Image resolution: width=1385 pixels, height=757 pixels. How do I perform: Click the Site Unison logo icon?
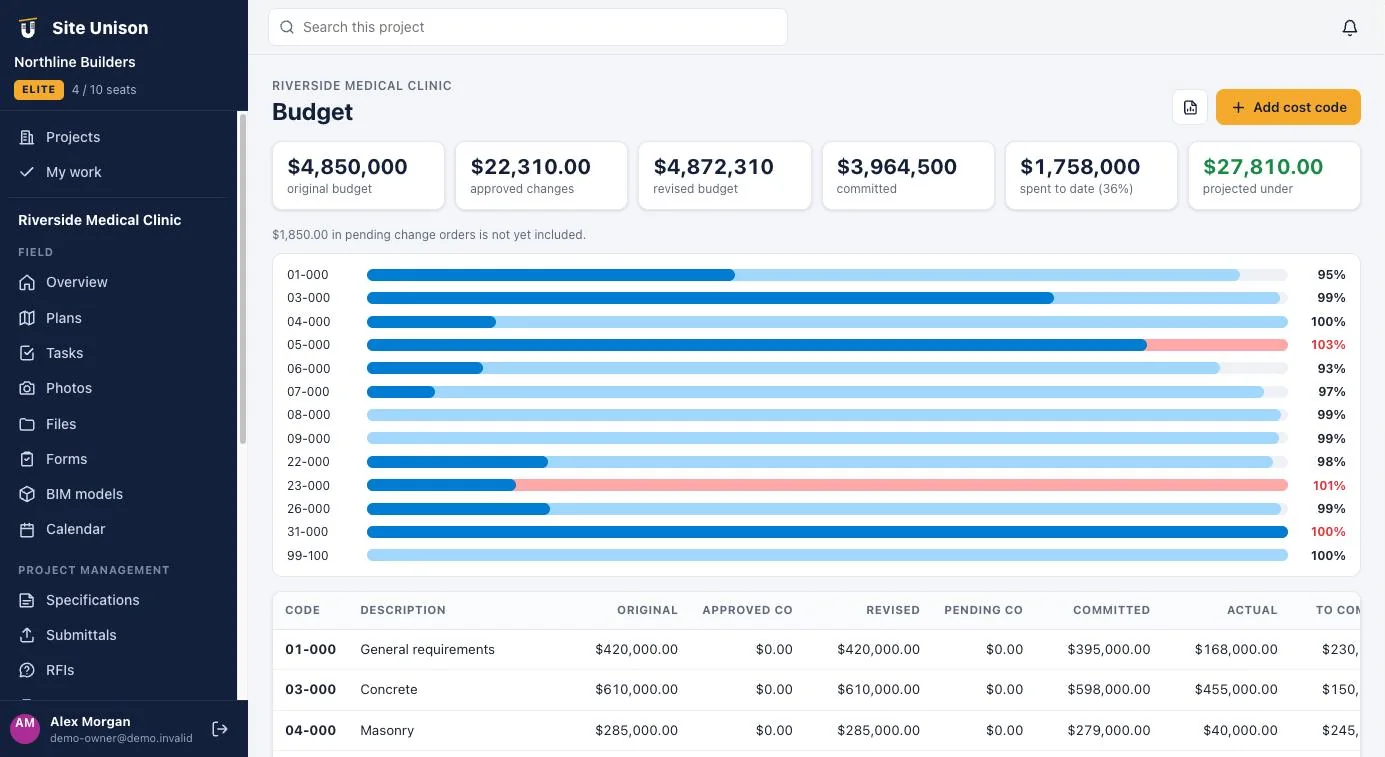[28, 28]
